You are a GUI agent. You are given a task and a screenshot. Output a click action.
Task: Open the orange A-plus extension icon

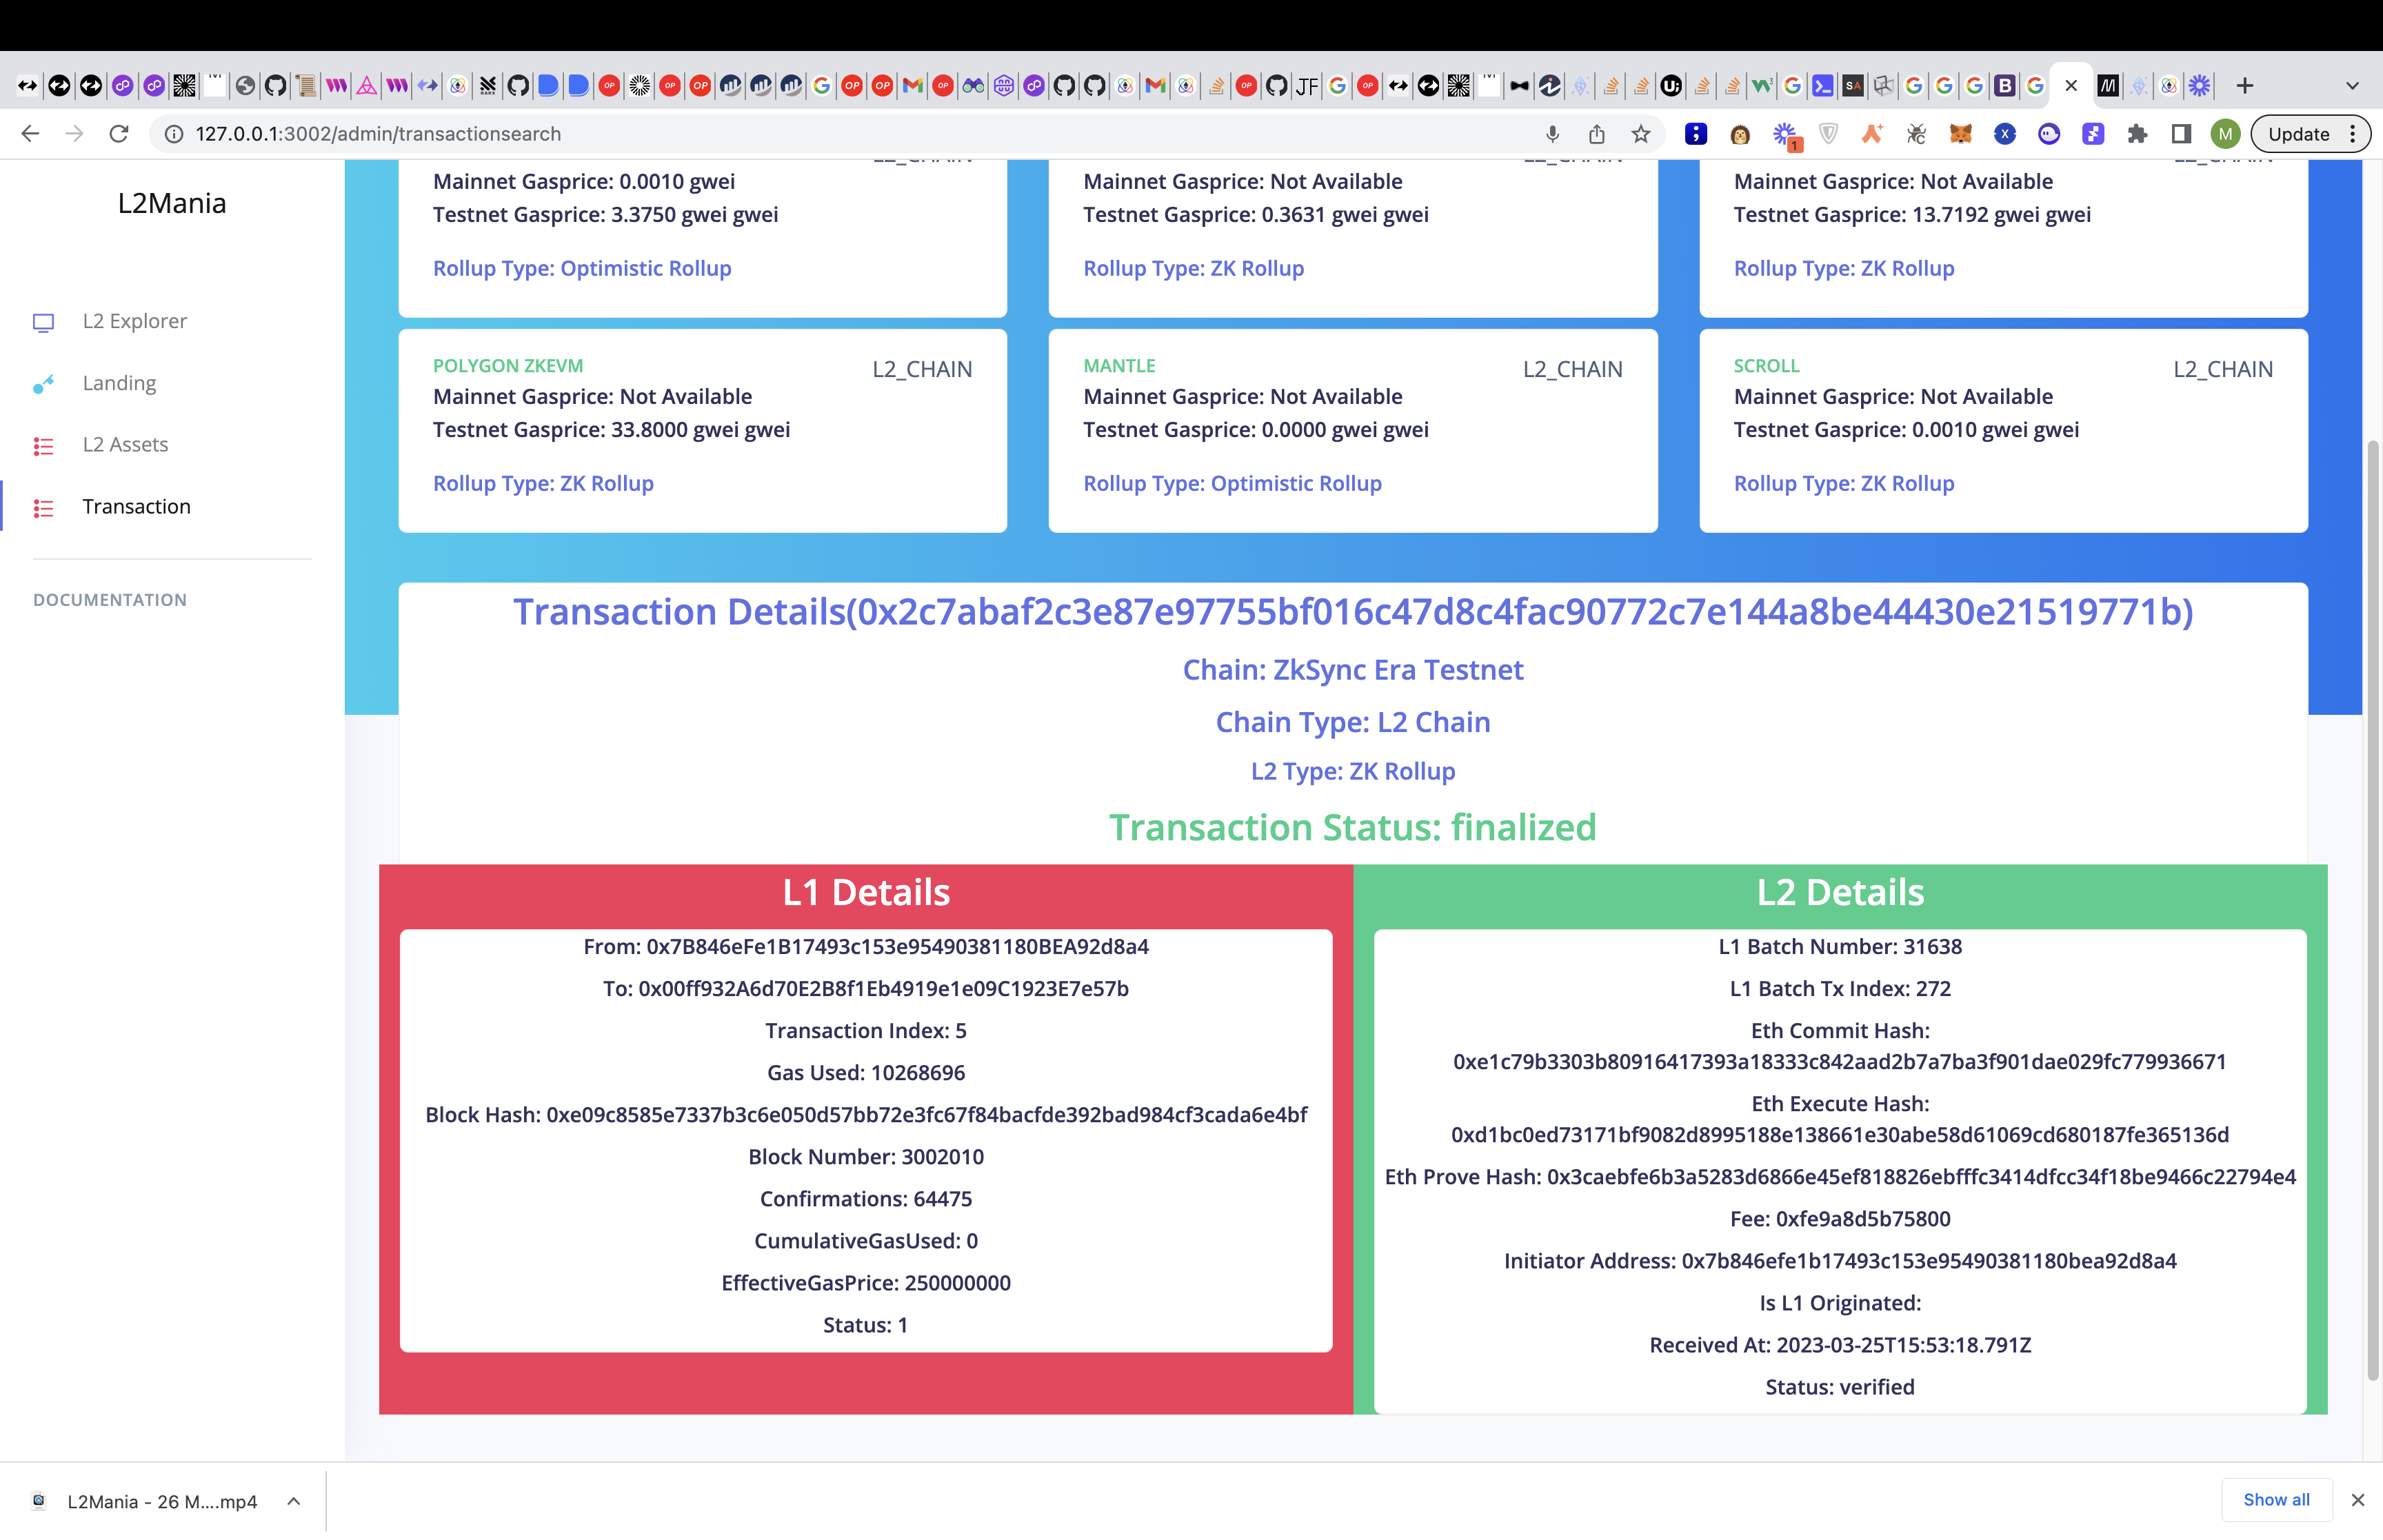tap(1872, 134)
